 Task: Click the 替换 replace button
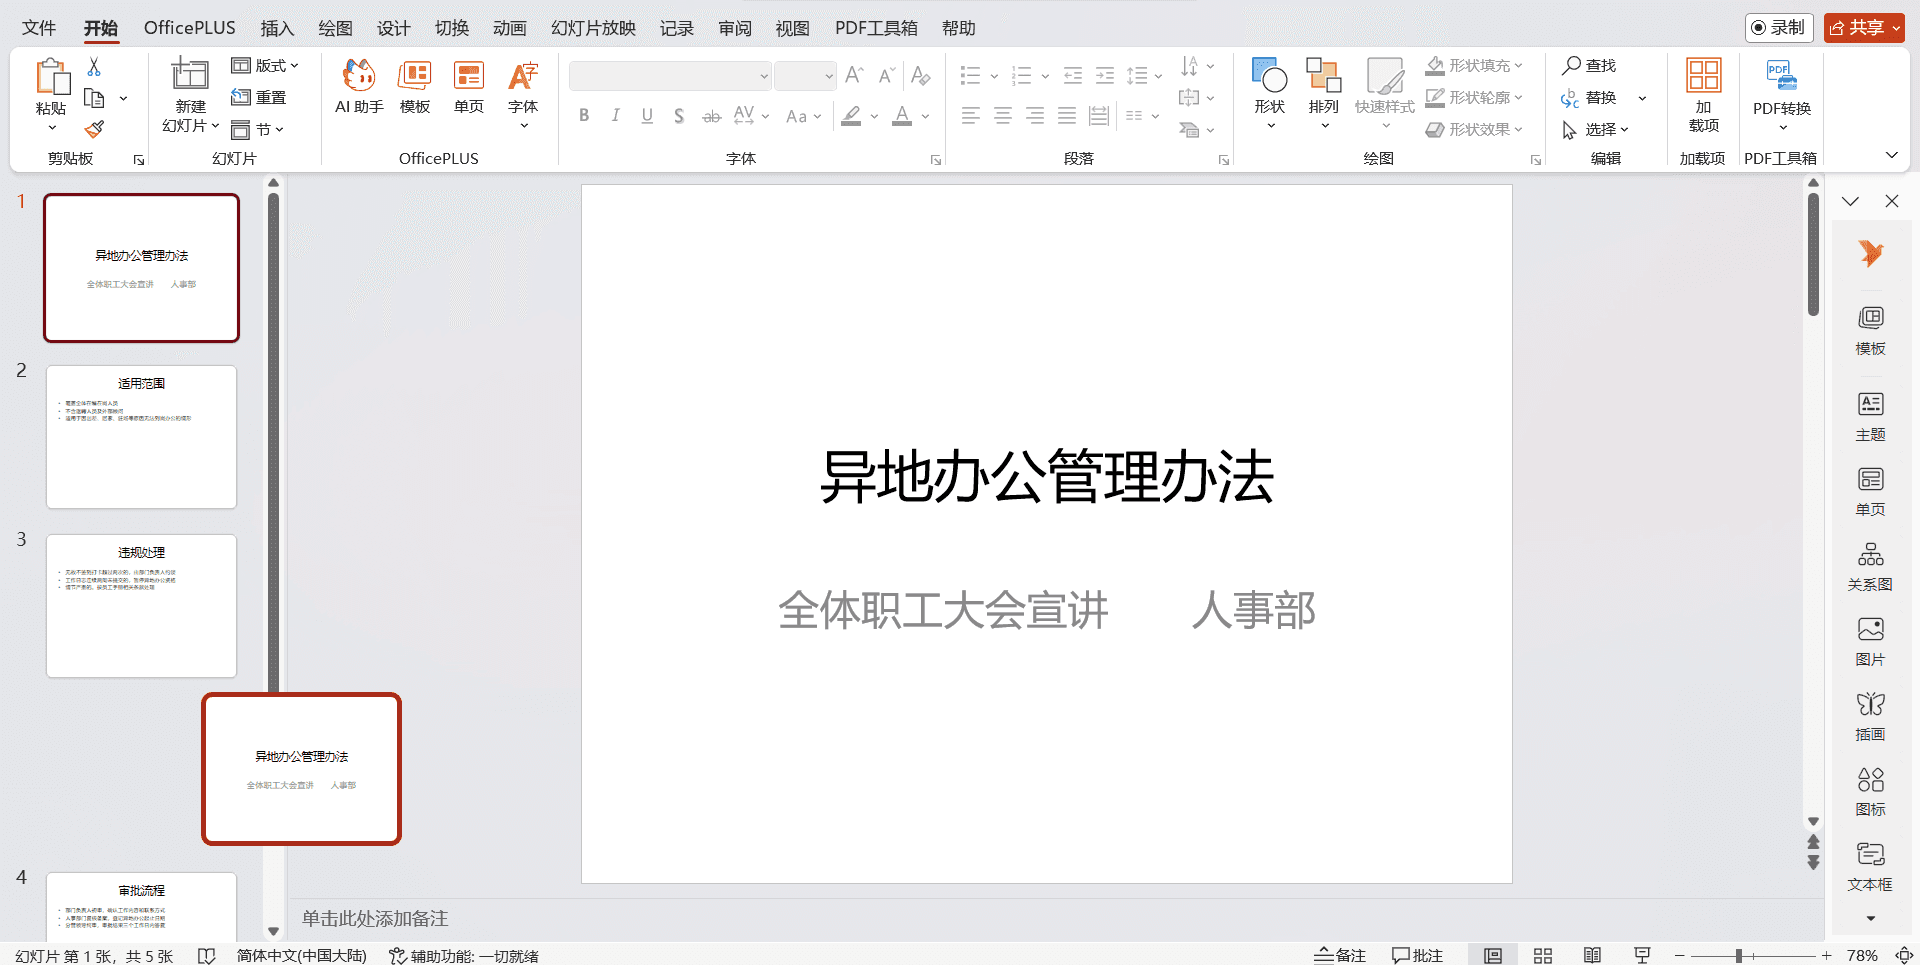coord(1590,98)
